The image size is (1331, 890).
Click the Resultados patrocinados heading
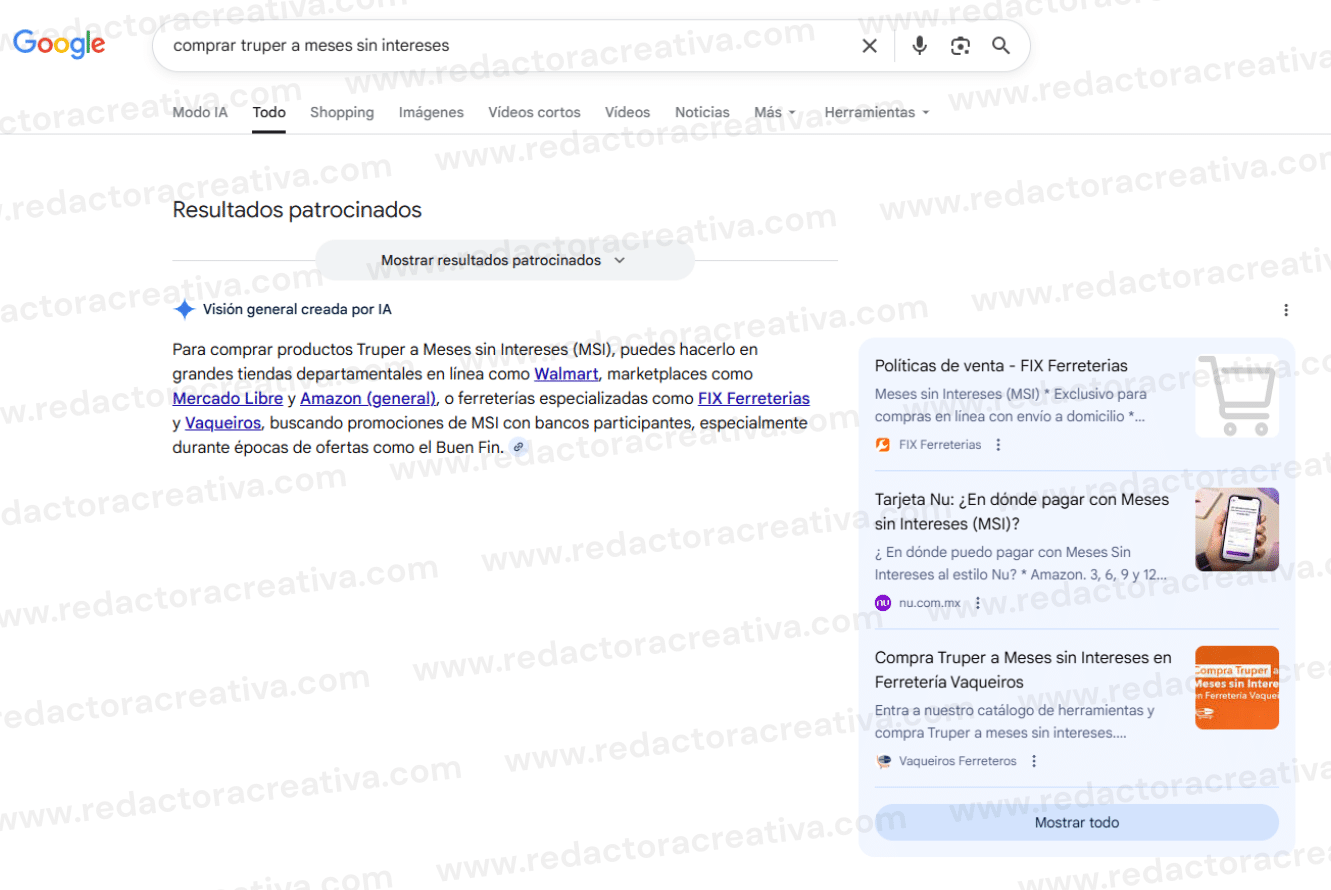click(297, 210)
